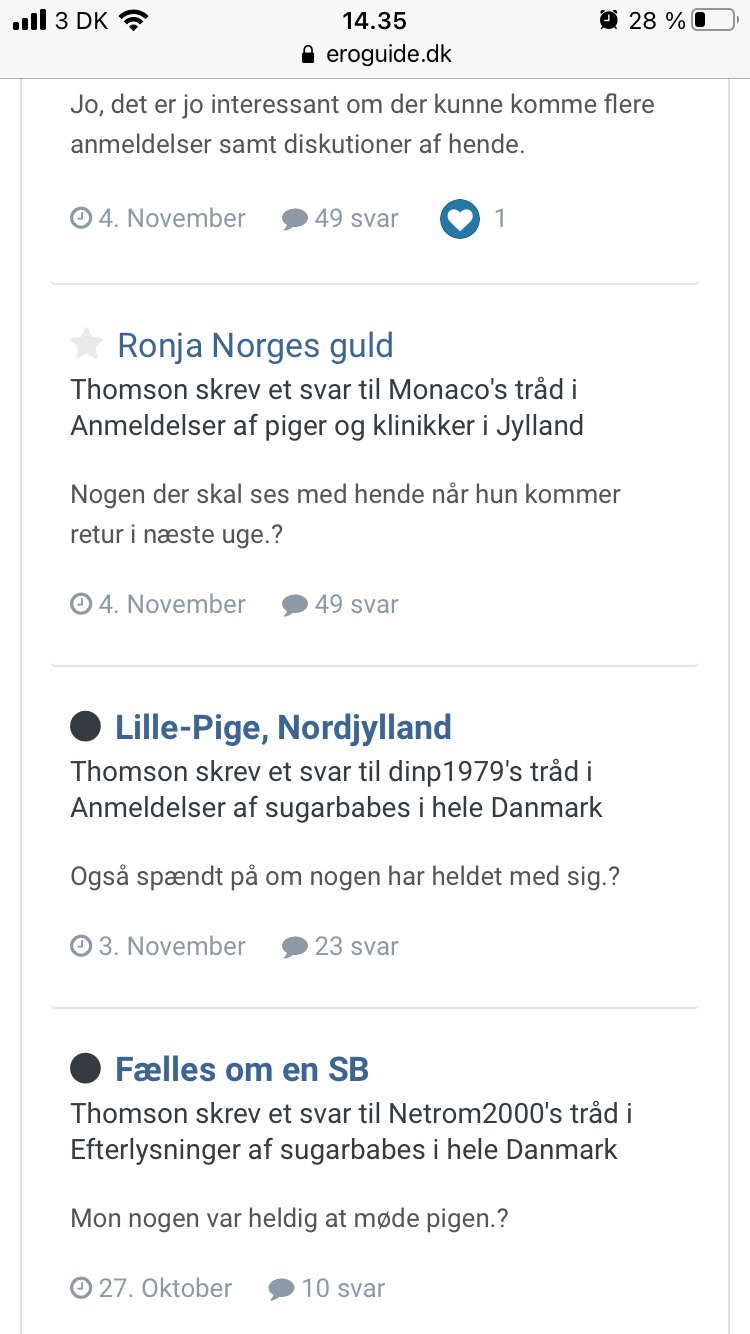Tap the battery indicator in status bar
750x1334 pixels.
713,20
